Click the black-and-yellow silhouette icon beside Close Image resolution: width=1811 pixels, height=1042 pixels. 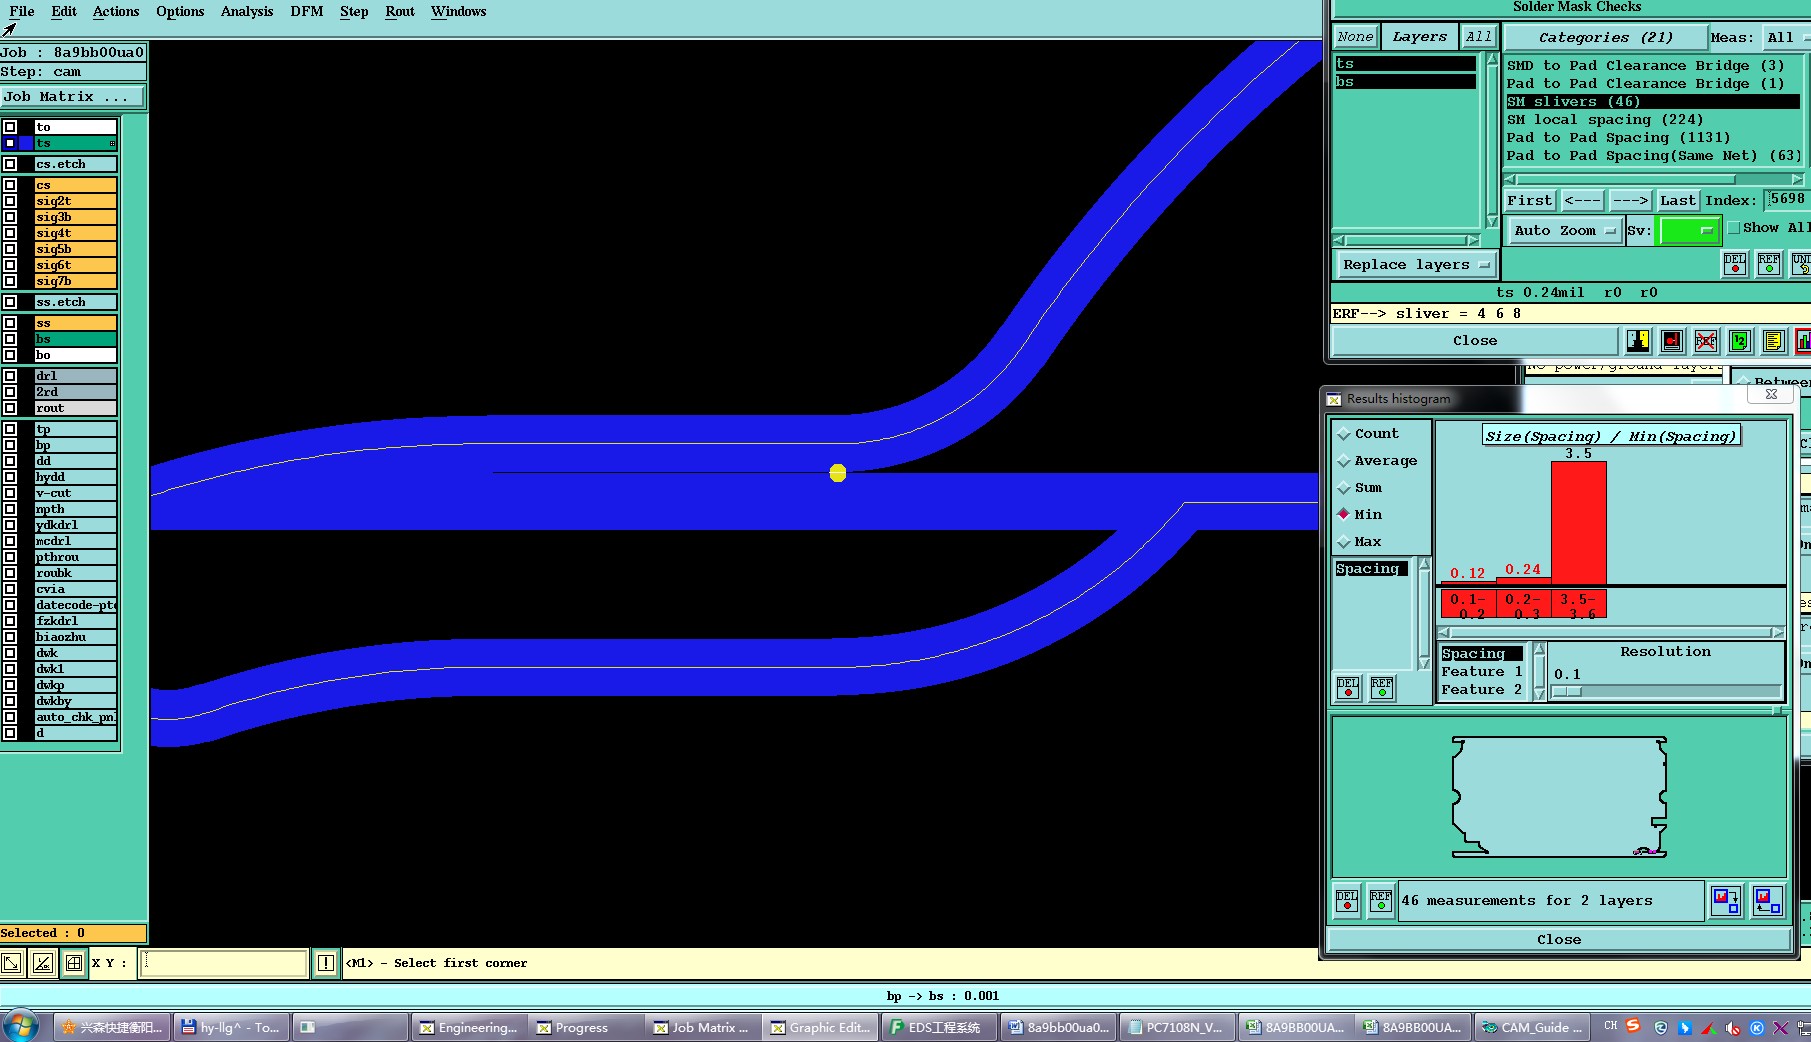1638,341
